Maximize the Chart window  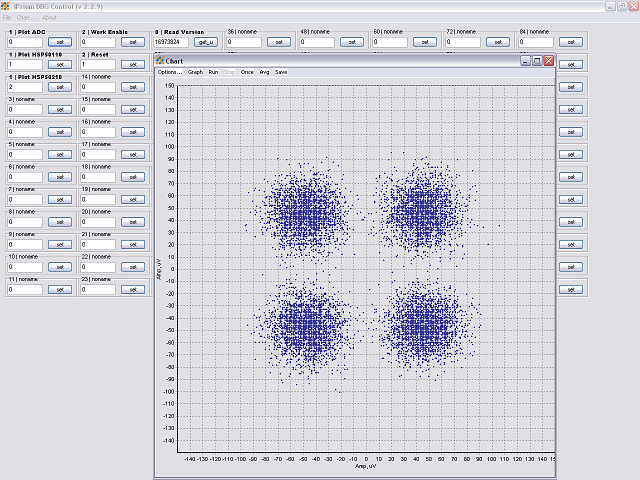[537, 61]
